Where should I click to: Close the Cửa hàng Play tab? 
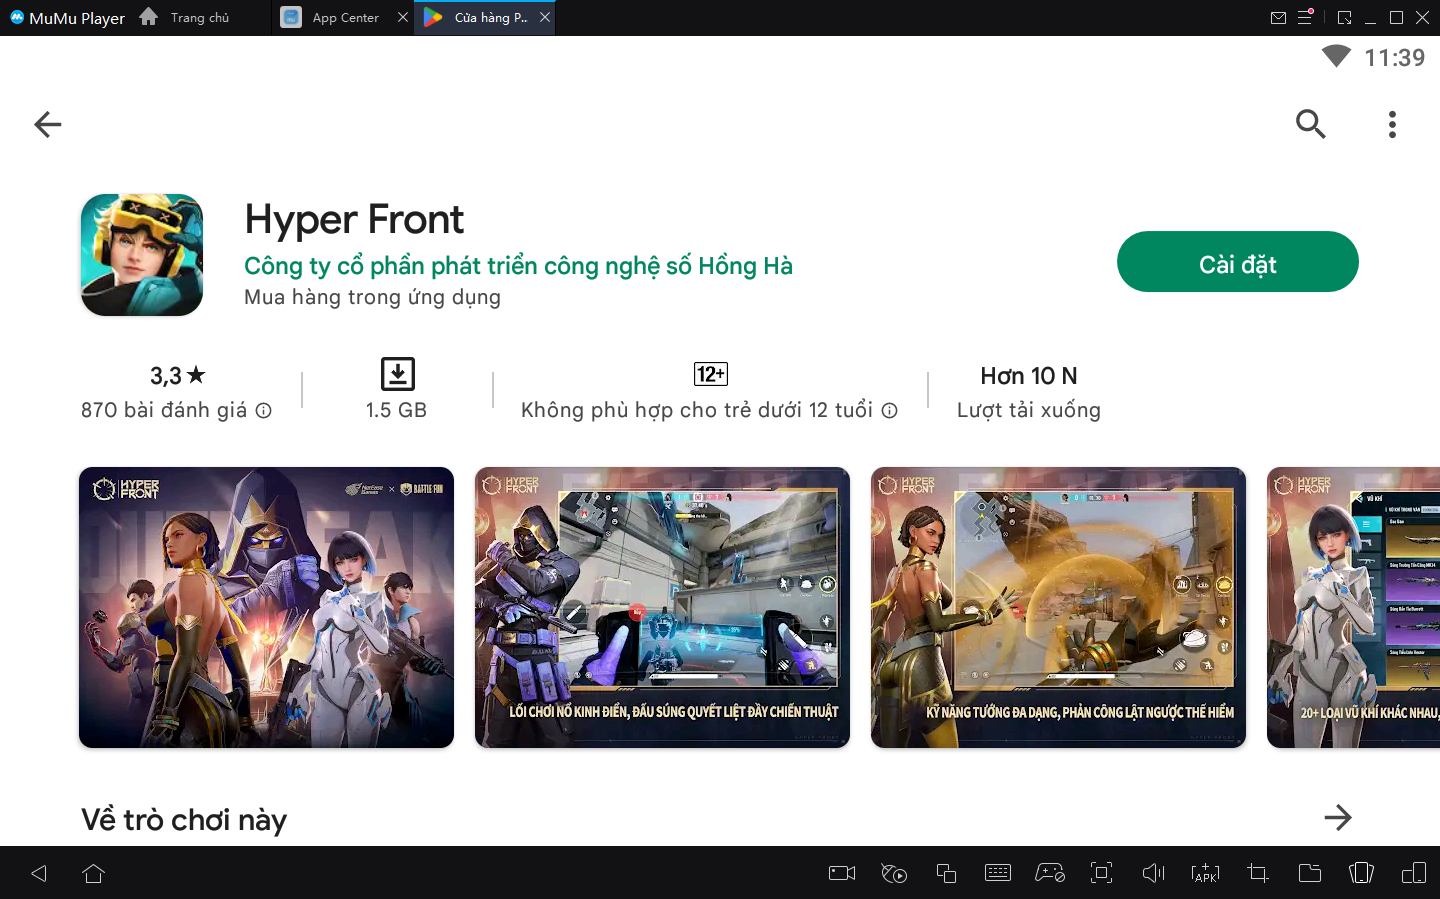(545, 17)
